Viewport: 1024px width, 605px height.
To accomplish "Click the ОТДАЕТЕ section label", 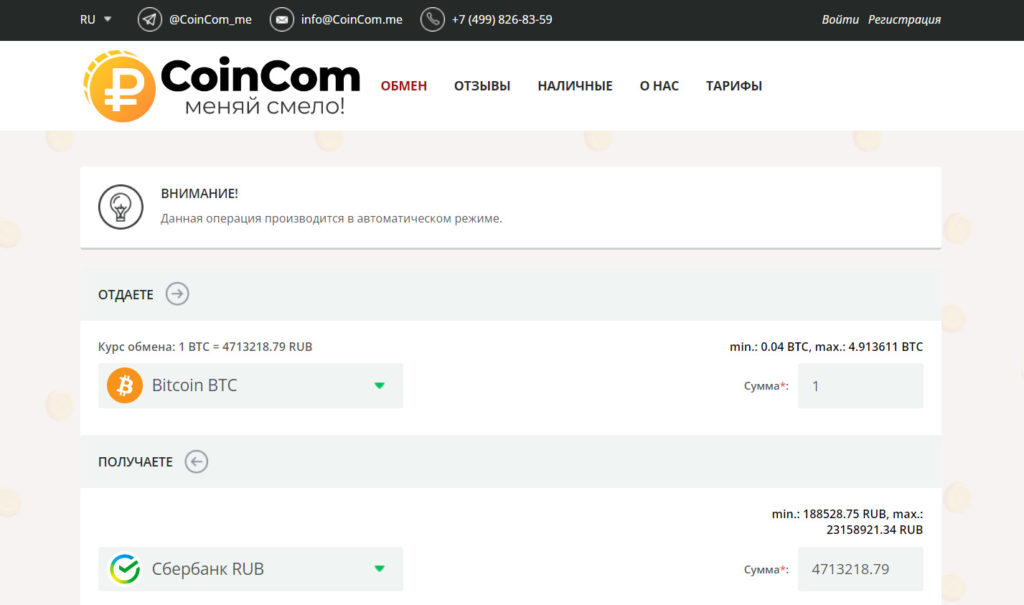I will click(x=125, y=295).
